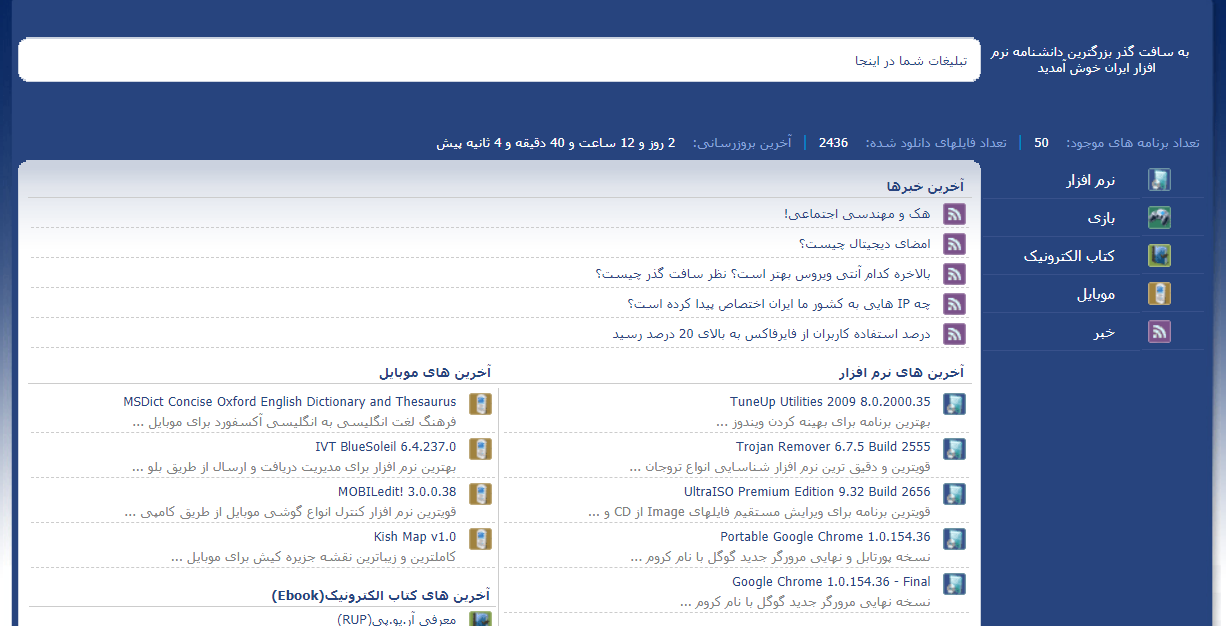This screenshot has width=1226, height=626.
Task: Open Kish Map v1.0 link
Action: pyautogui.click(x=415, y=537)
